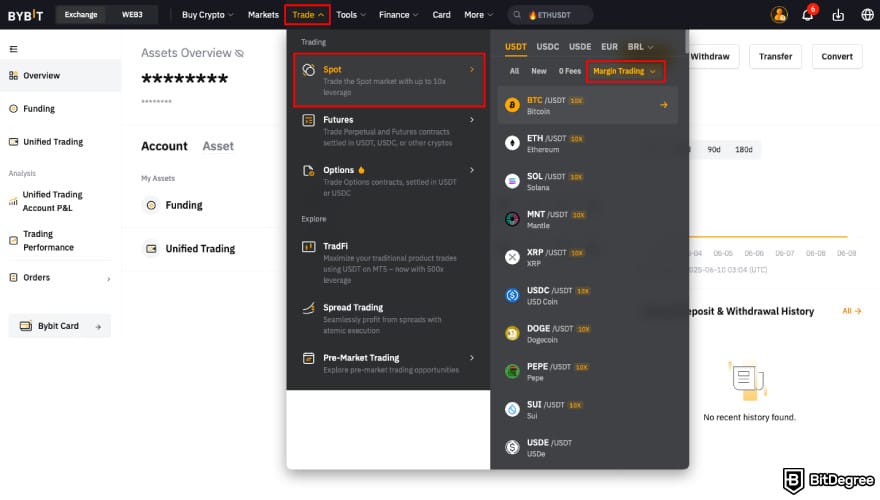Collapse the Trade dropdown menu
Image resolution: width=880 pixels, height=500 pixels.
tap(308, 15)
